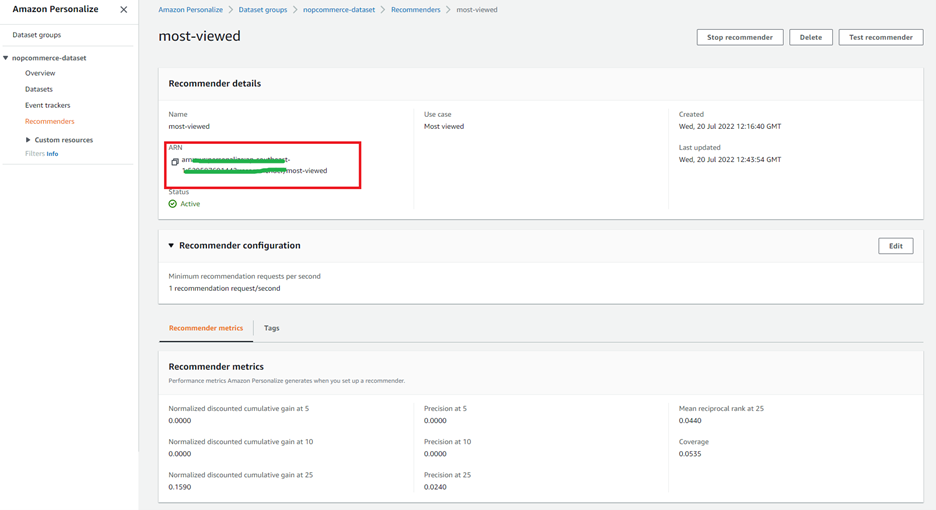This screenshot has width=936, height=510.
Task: Collapse the nopcommerce-dataset tree node
Action: [x=5, y=58]
